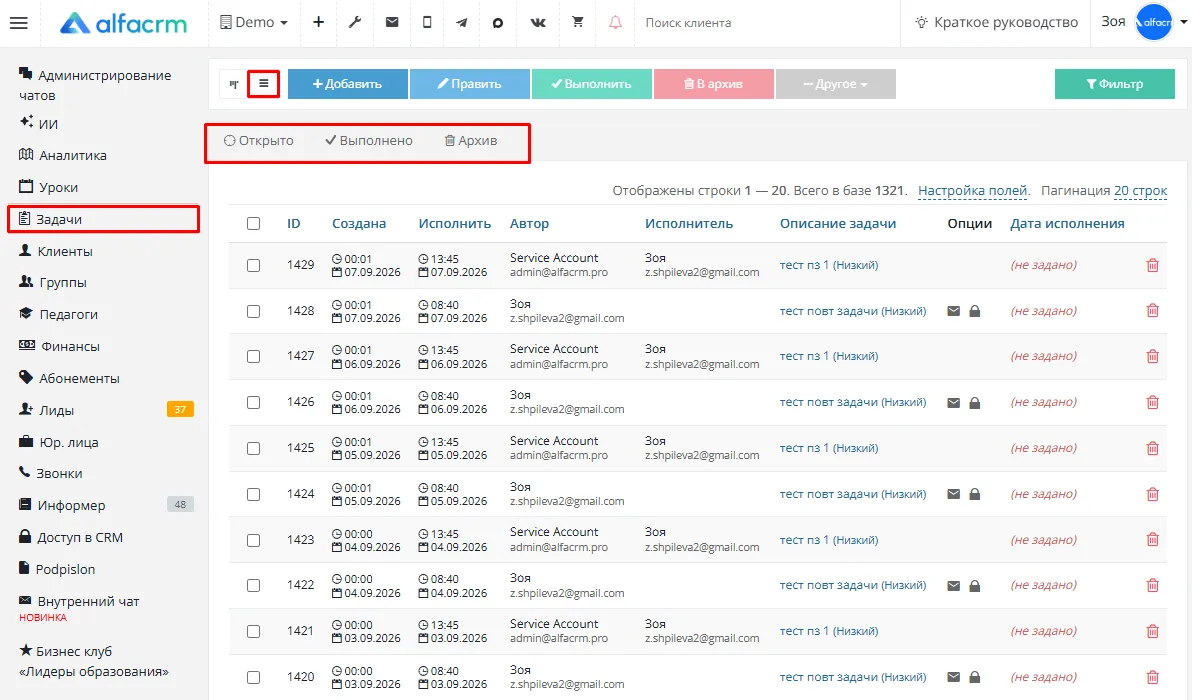The image size is (1192, 700).
Task: Open pagination '20 строк' selector
Action: pos(1140,191)
